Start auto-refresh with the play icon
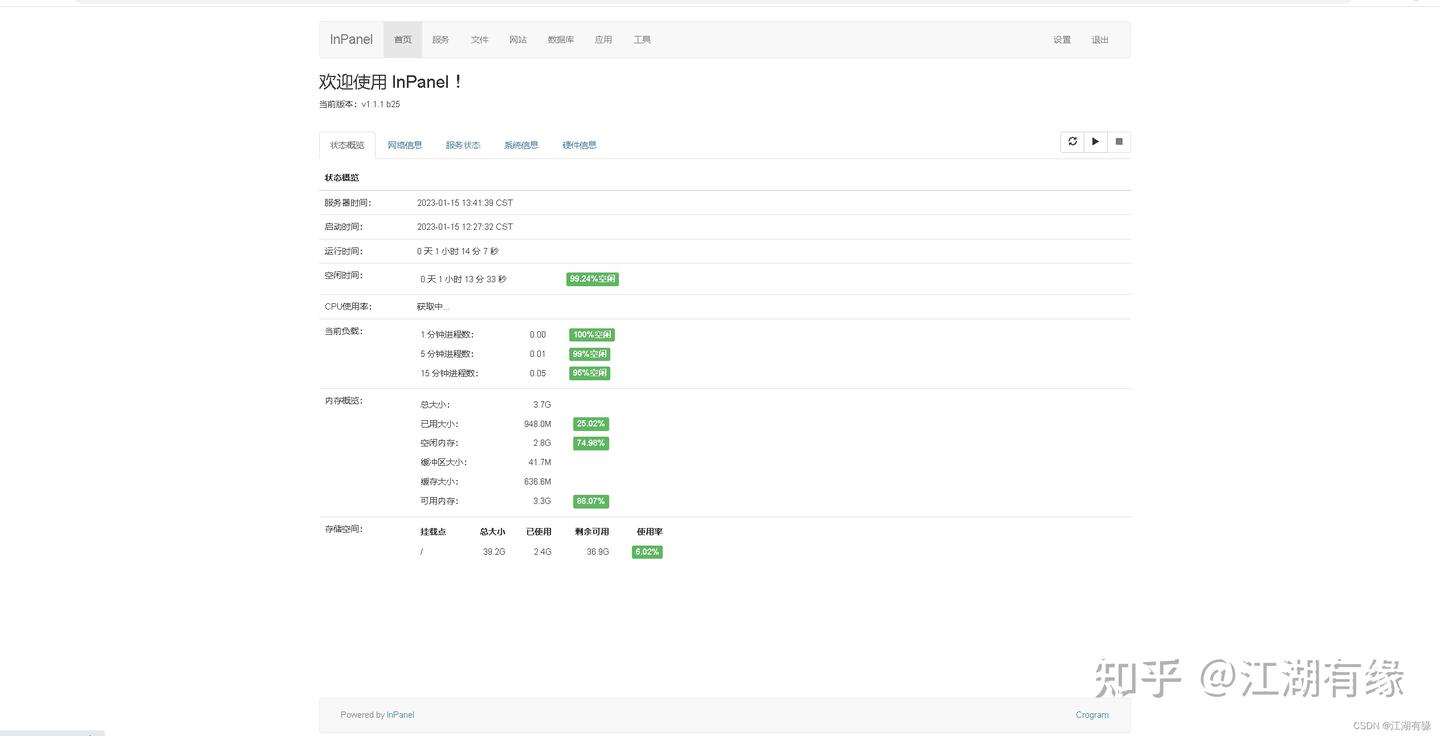Image resolution: width=1440 pixels, height=736 pixels. pos(1096,142)
